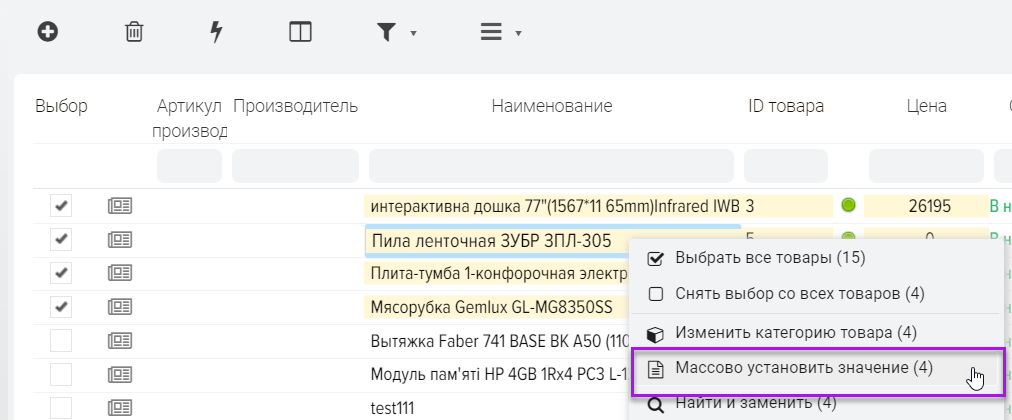Viewport: 1012px width, 420px height.
Task: Open card icon for test111 row
Action: pyautogui.click(x=120, y=408)
